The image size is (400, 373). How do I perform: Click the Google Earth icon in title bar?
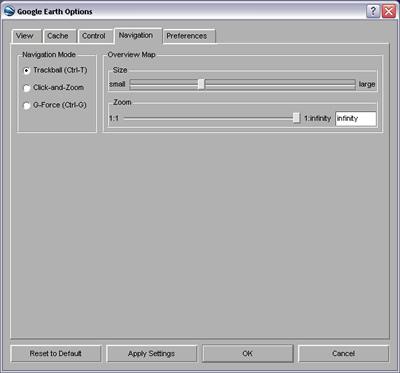(9, 11)
